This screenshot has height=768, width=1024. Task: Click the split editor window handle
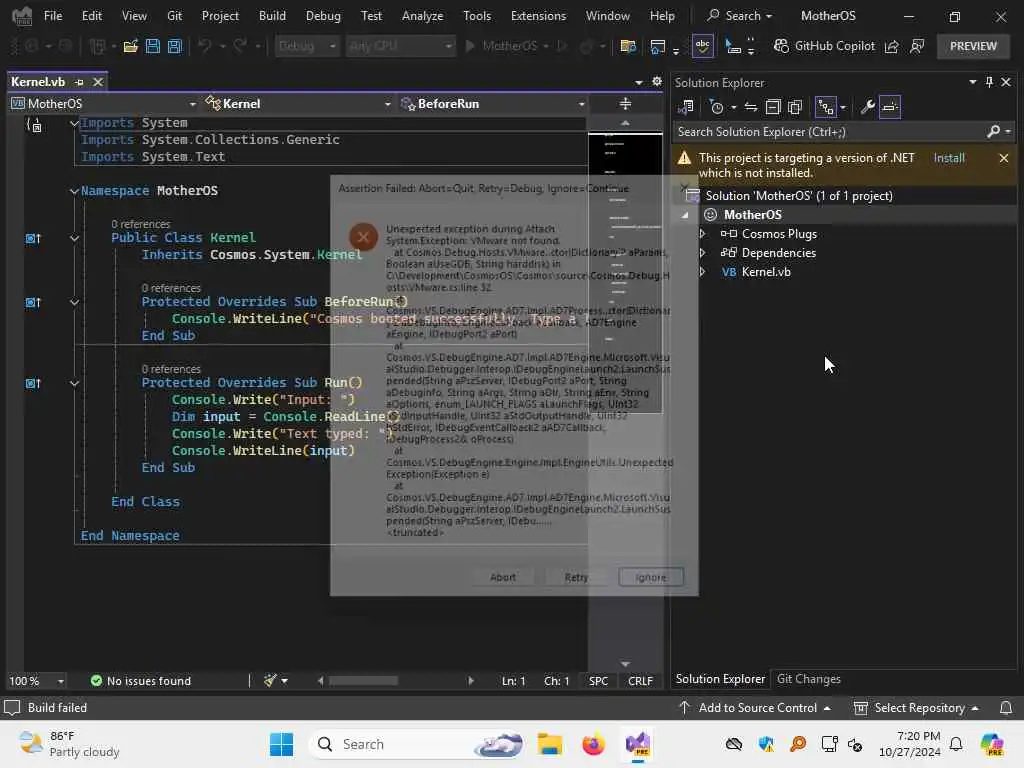pyautogui.click(x=625, y=104)
